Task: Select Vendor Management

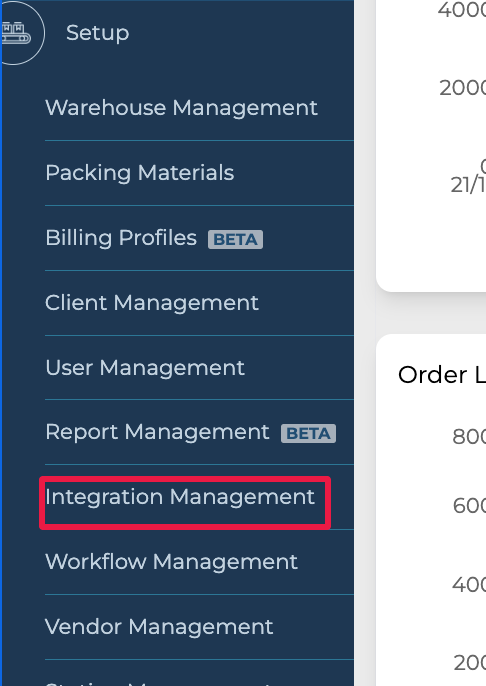Action: [x=159, y=626]
